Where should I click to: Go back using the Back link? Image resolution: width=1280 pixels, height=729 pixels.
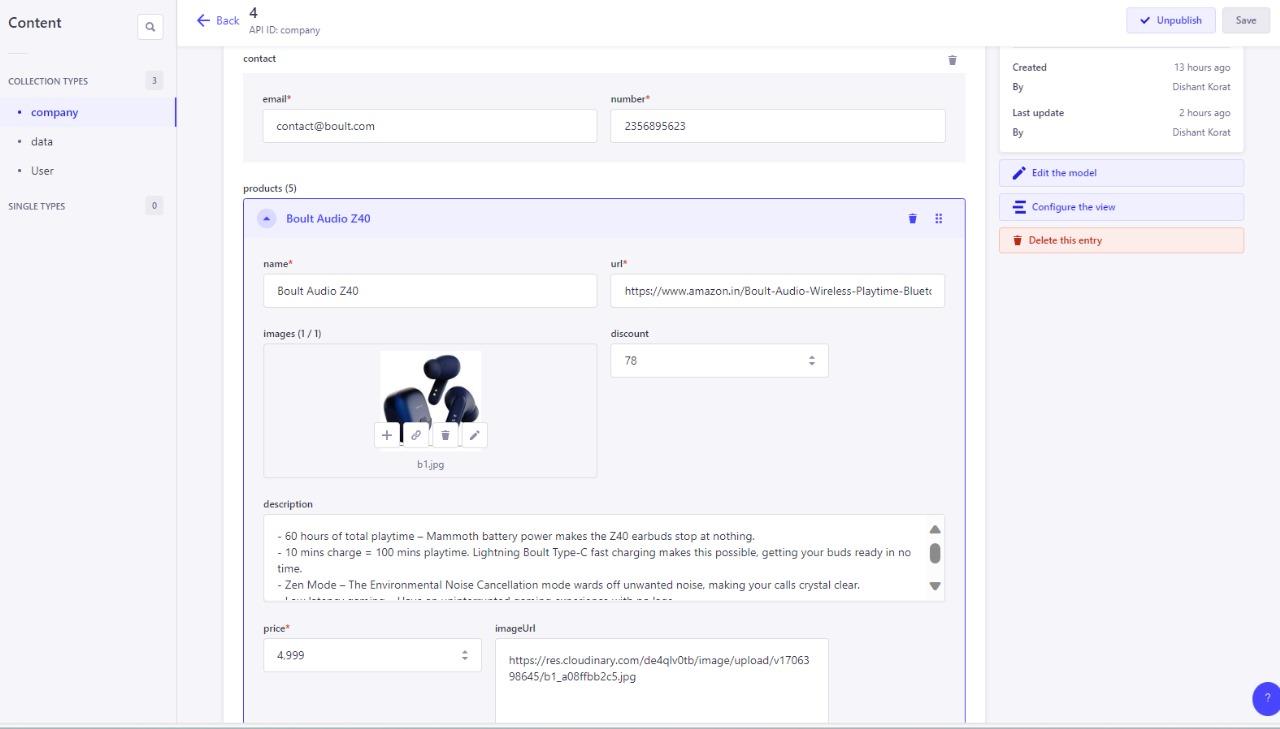pos(218,20)
